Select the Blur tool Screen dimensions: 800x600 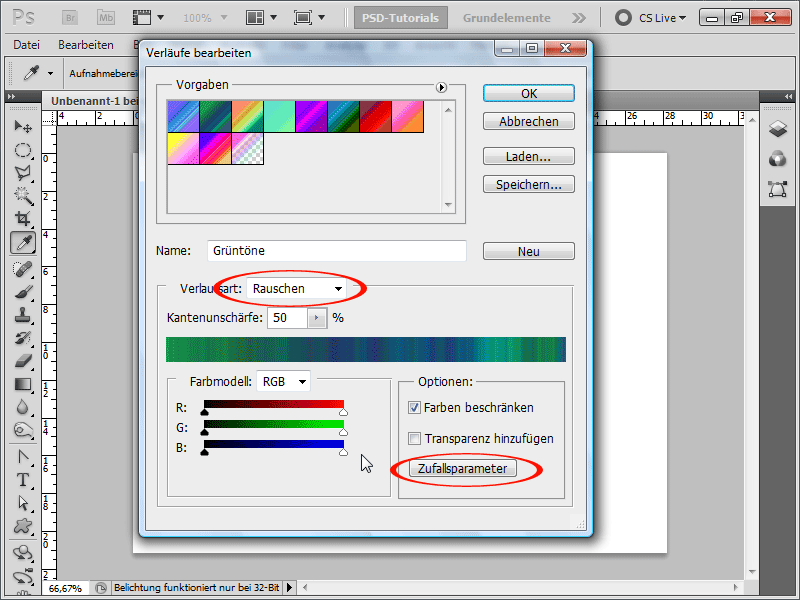(23, 407)
